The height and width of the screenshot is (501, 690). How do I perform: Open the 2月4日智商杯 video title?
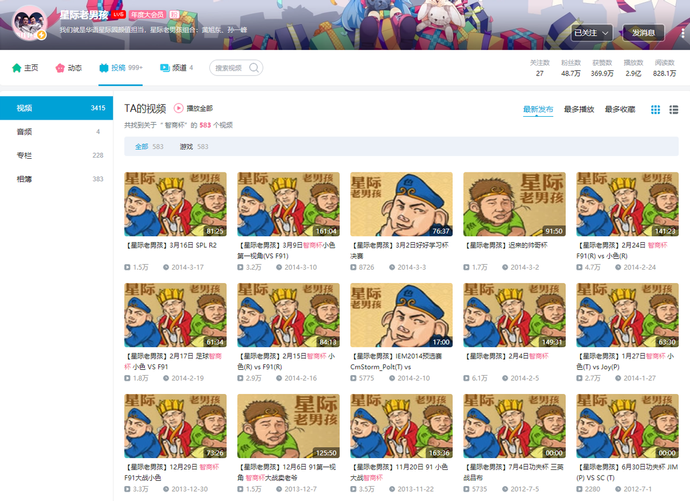click(x=506, y=356)
